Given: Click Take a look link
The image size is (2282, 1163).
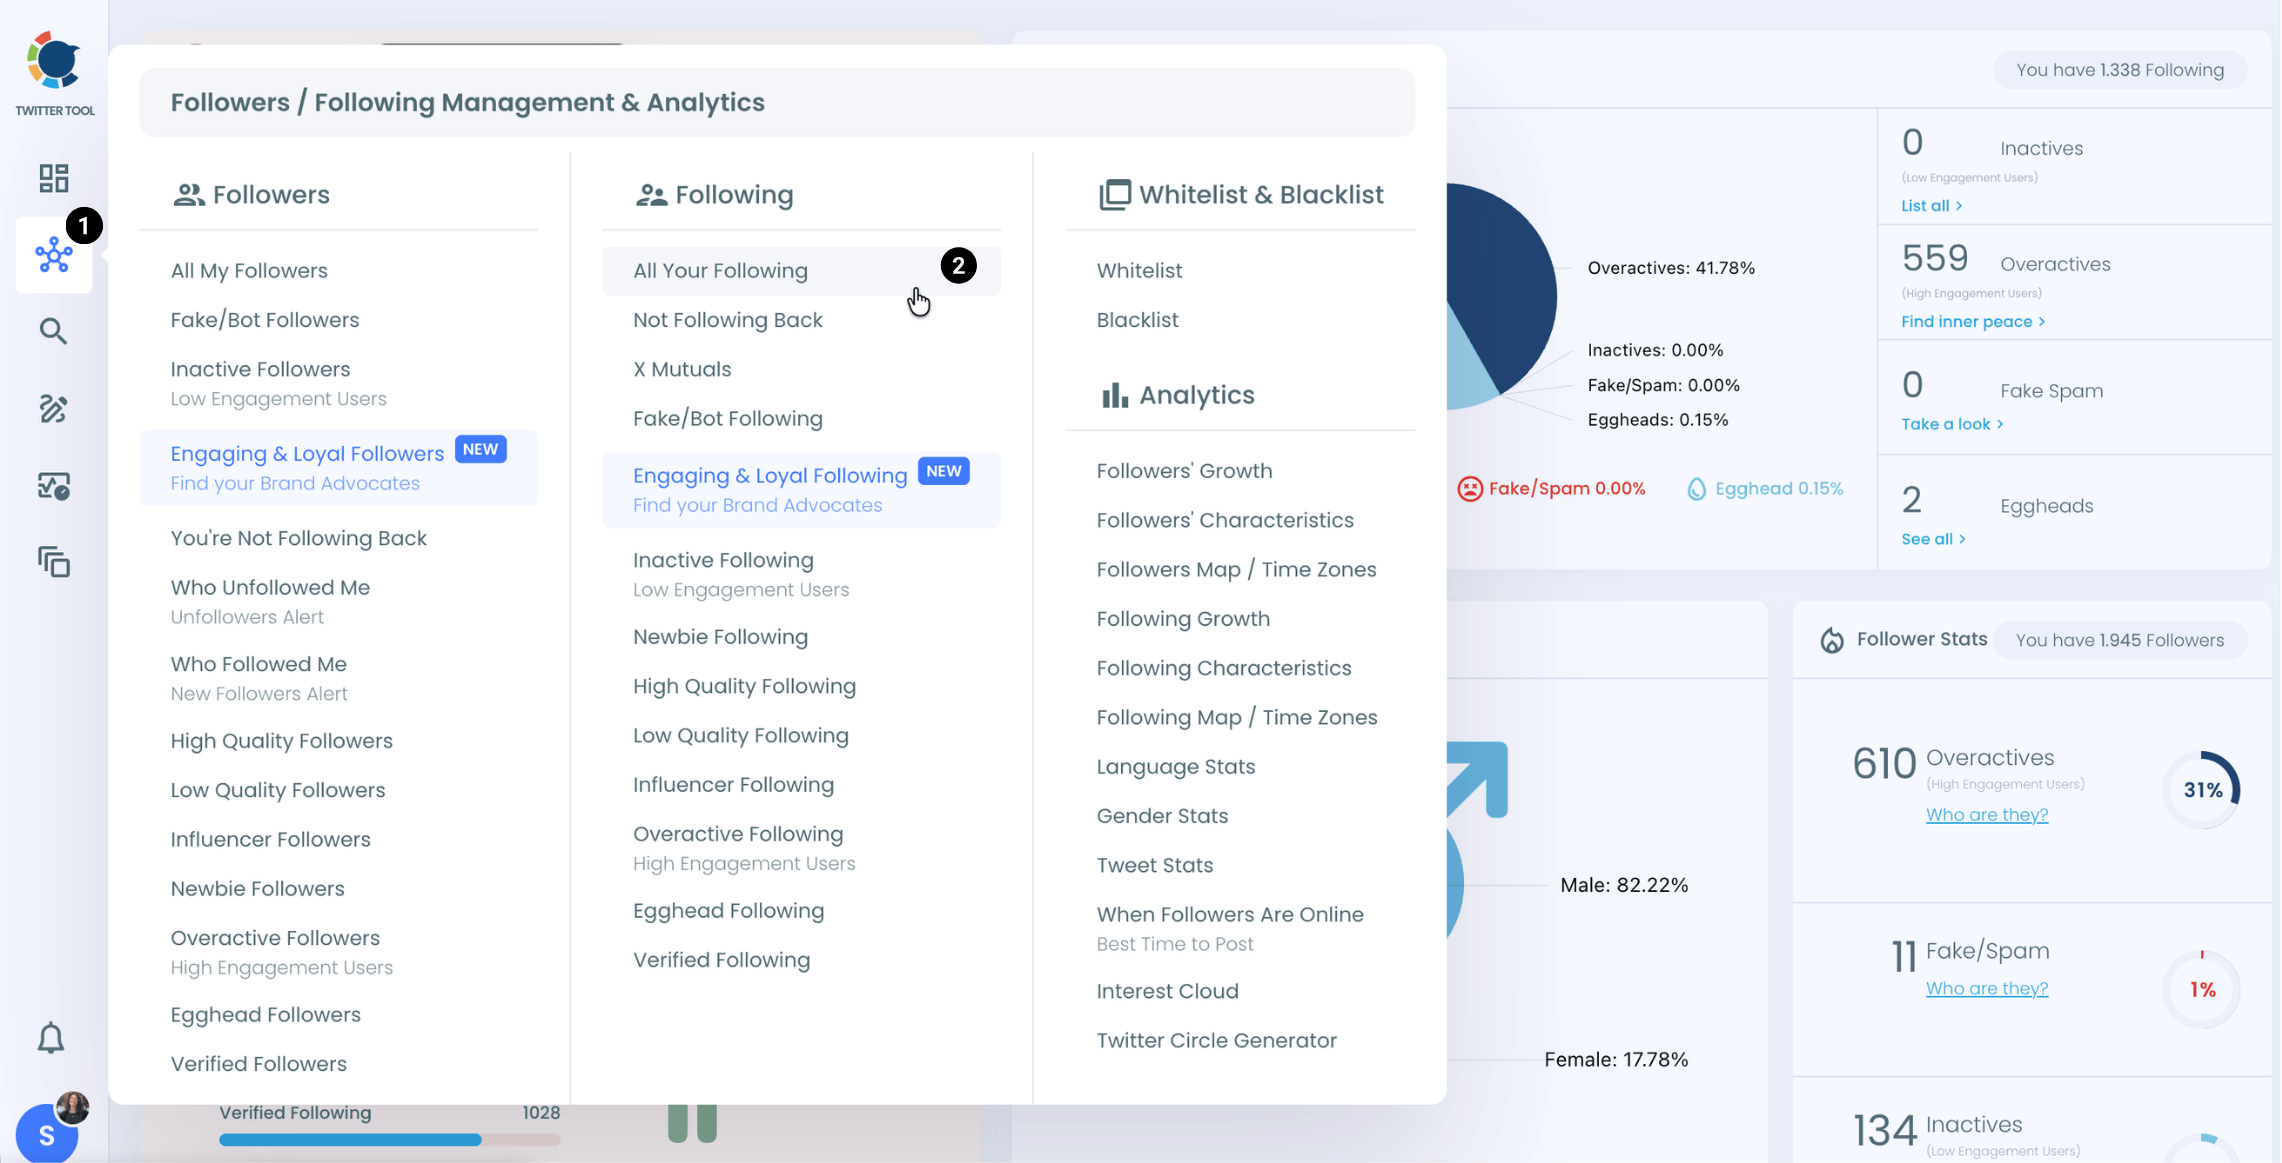Looking at the screenshot, I should point(1952,424).
